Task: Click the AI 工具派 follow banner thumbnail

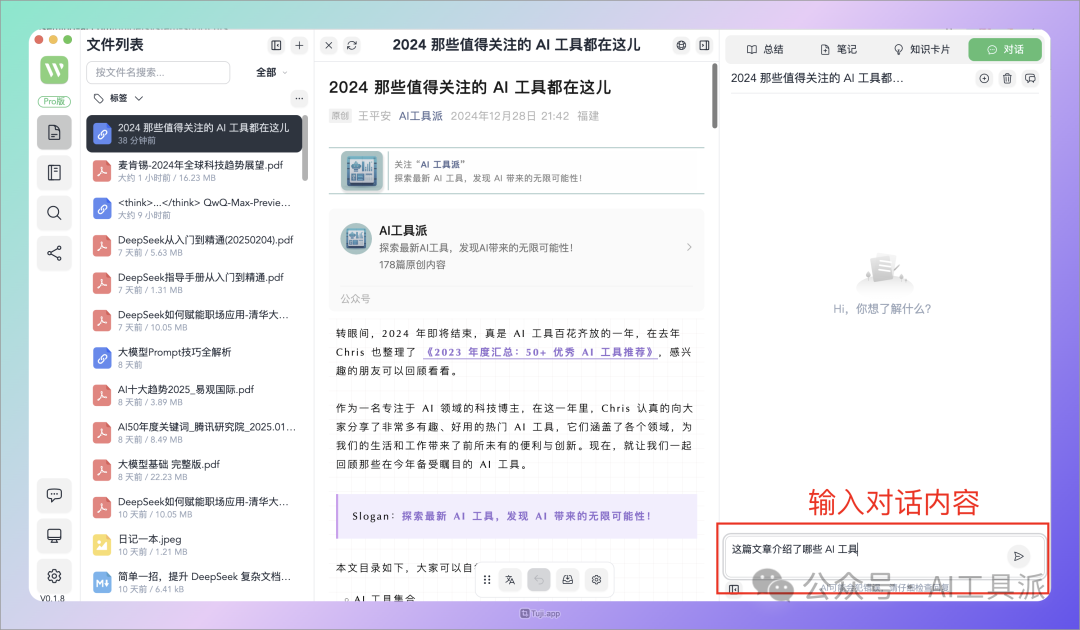Action: point(362,171)
